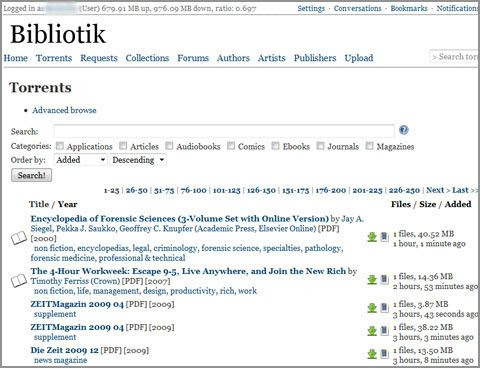Go to results page 76-100
This screenshot has height=368, width=480.
[x=193, y=190]
